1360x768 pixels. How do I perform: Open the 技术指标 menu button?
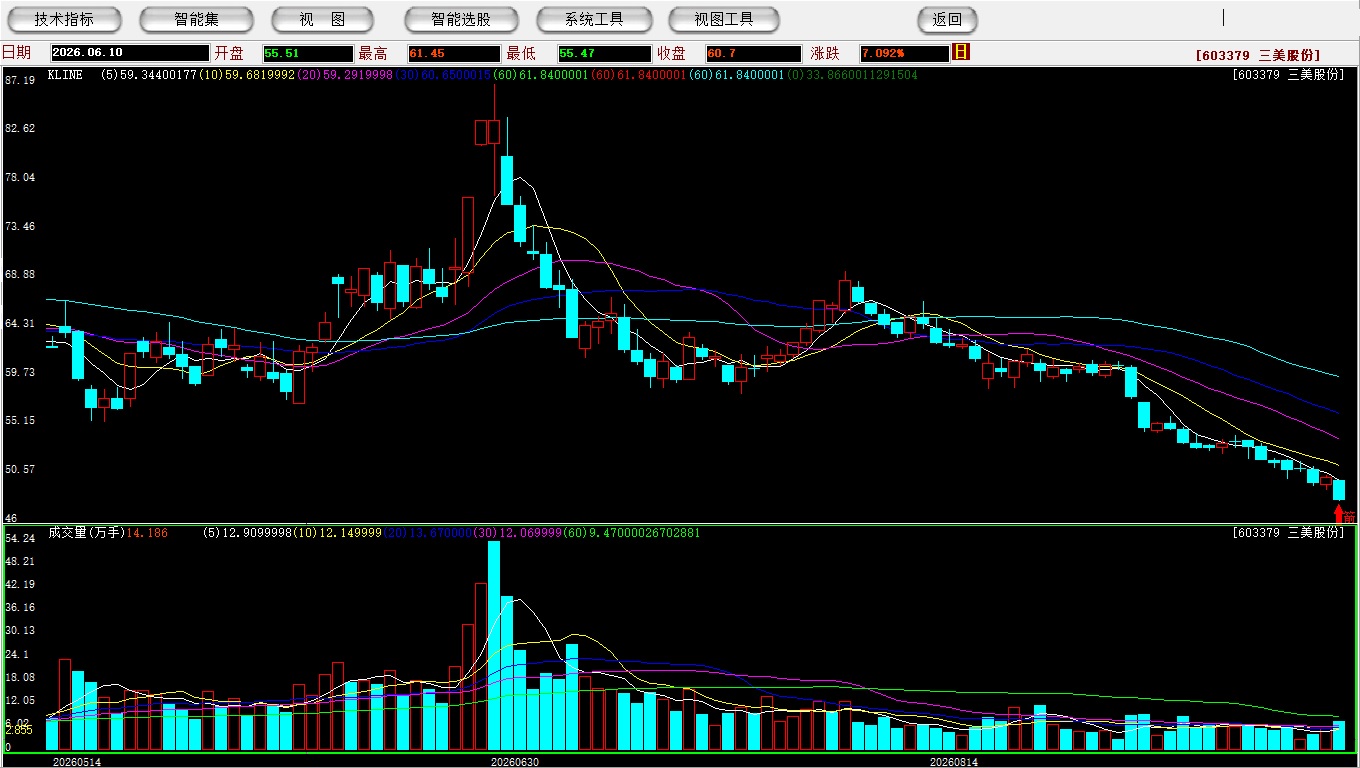click(x=64, y=19)
